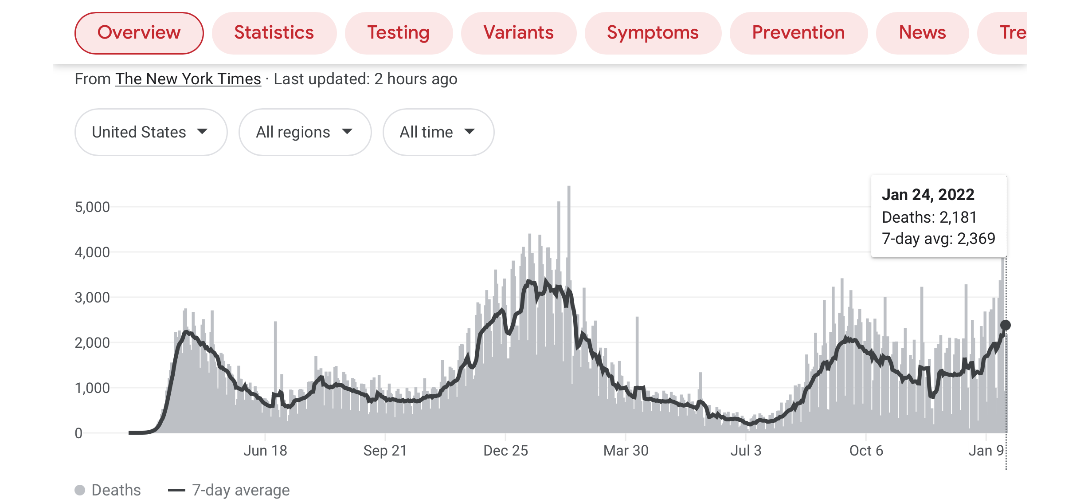Select the Overview tab

[x=139, y=33]
